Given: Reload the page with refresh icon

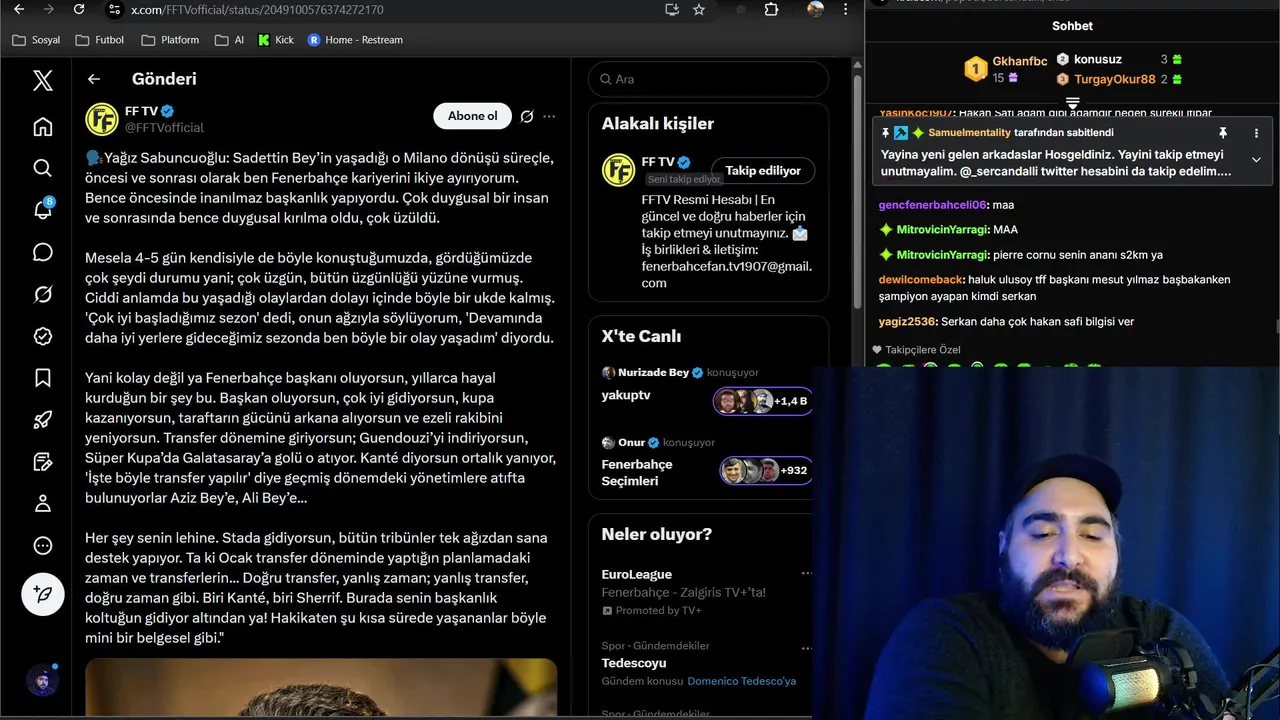Looking at the screenshot, I should 79,9.
